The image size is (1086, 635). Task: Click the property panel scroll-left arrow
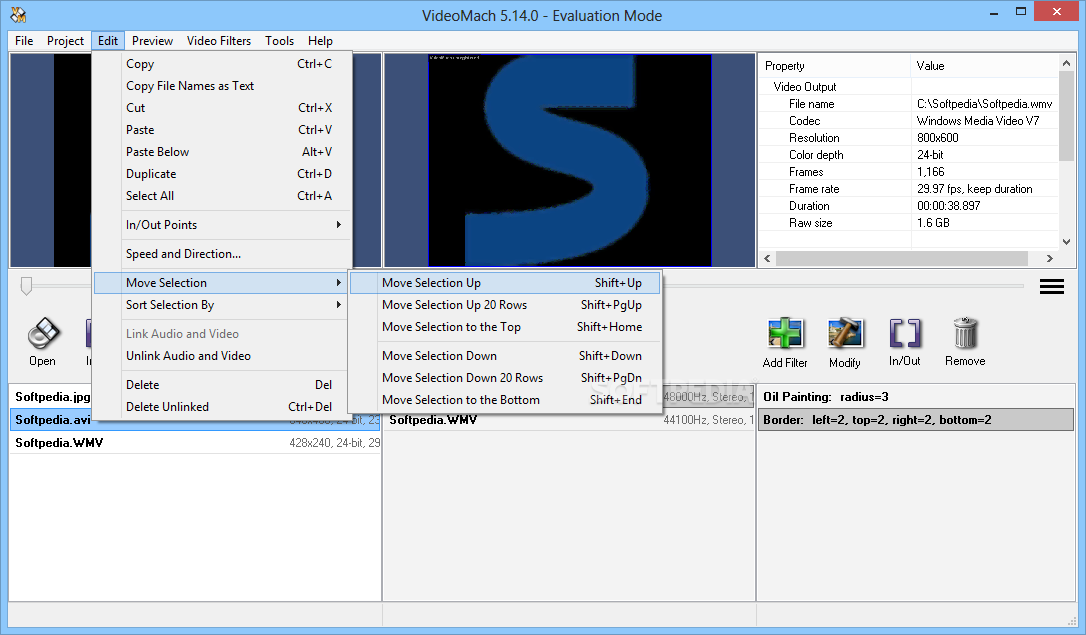[x=767, y=258]
